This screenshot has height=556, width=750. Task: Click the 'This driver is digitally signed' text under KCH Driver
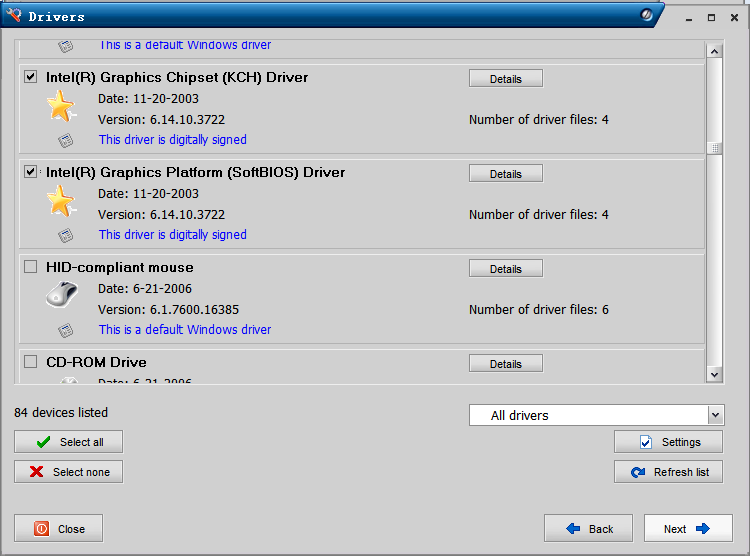[173, 140]
